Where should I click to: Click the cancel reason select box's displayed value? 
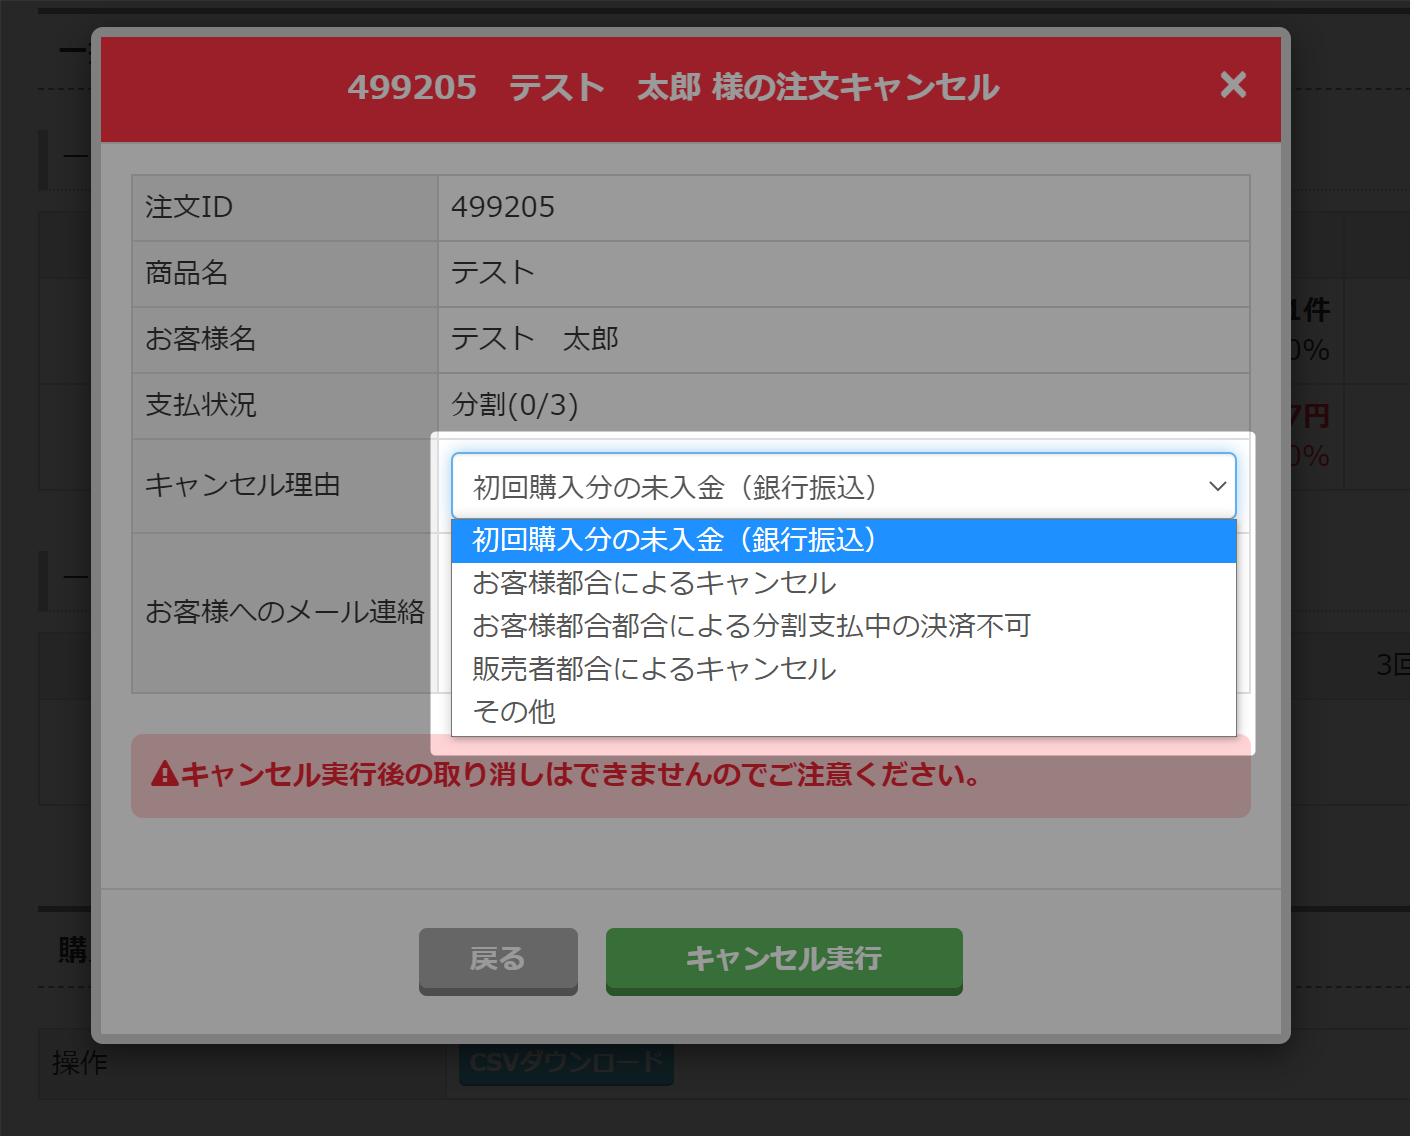[675, 487]
